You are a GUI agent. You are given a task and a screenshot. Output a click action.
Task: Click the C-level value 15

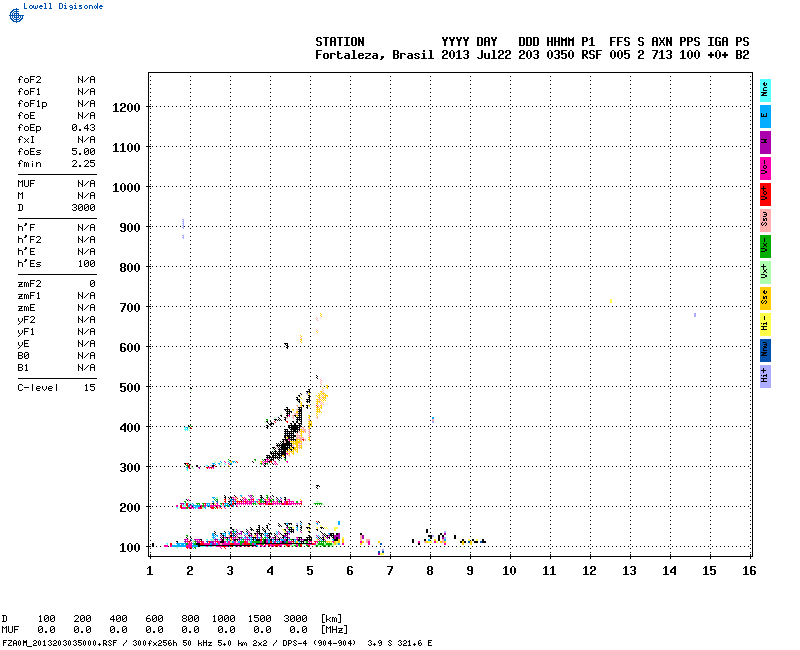click(89, 388)
